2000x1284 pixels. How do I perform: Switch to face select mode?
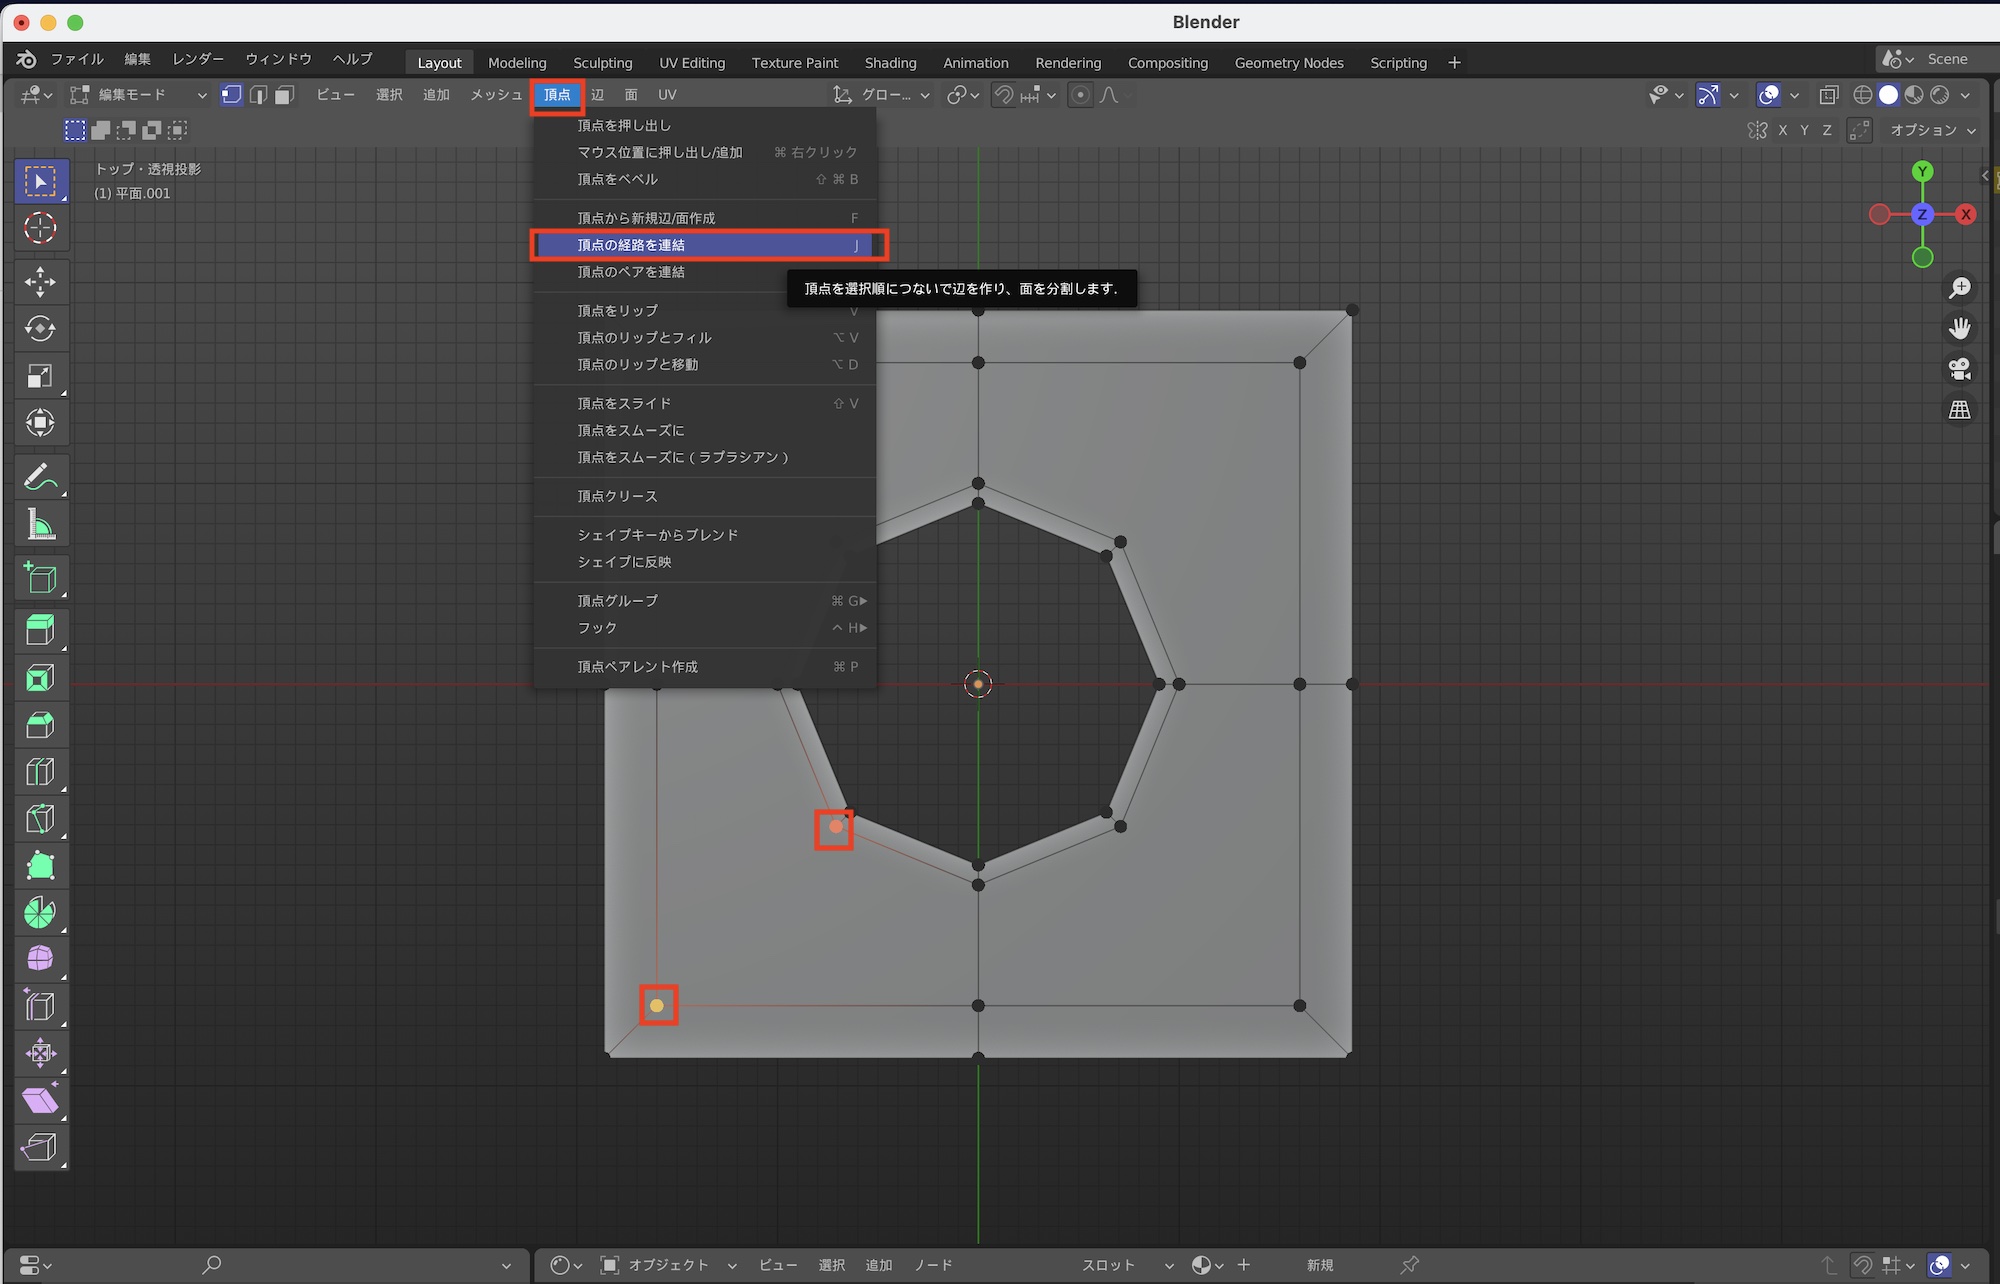click(285, 95)
